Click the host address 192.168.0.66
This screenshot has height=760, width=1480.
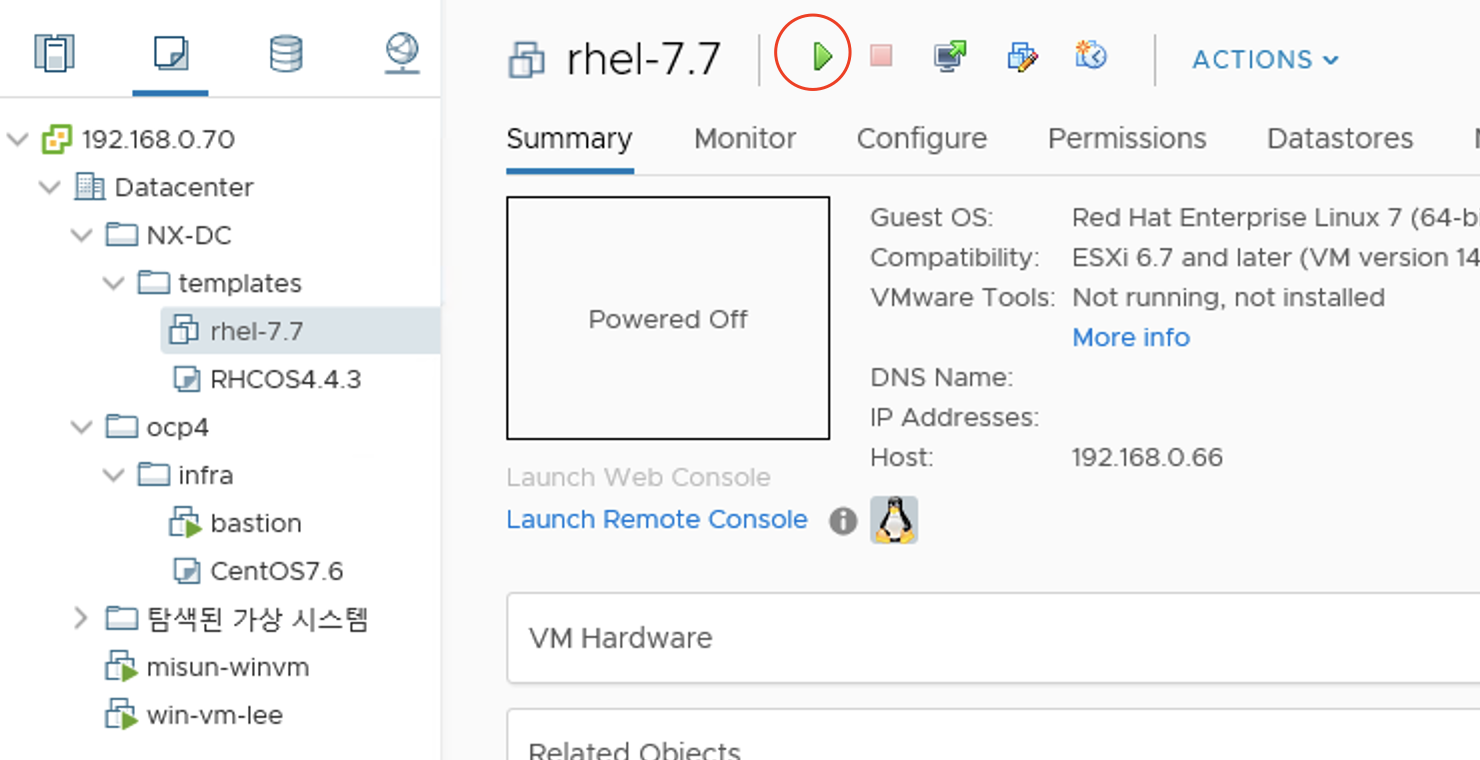coord(1147,457)
